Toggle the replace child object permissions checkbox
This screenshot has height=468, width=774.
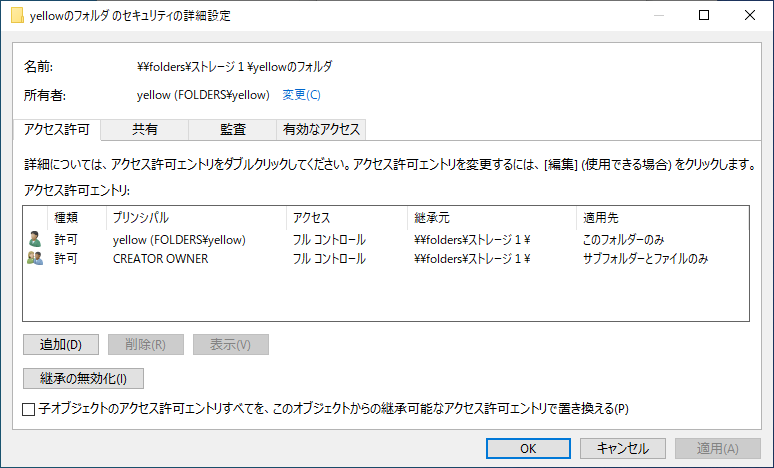tap(29, 409)
